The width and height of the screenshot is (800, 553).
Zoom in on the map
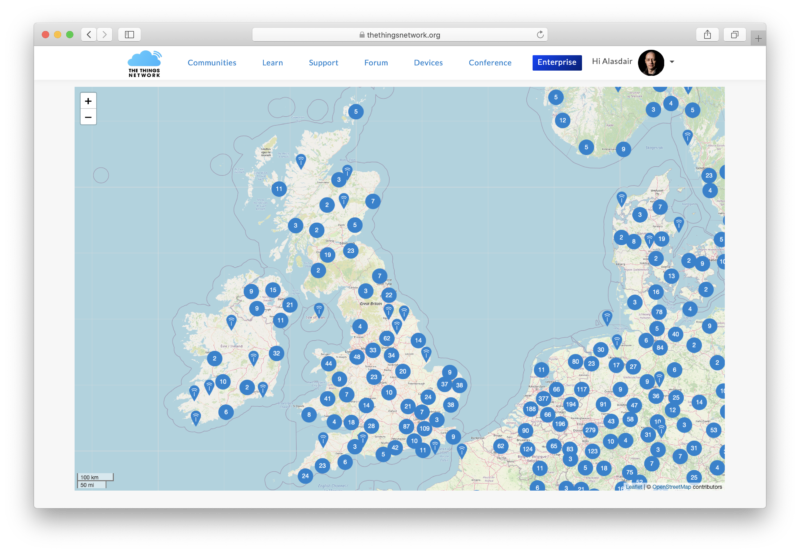(88, 101)
